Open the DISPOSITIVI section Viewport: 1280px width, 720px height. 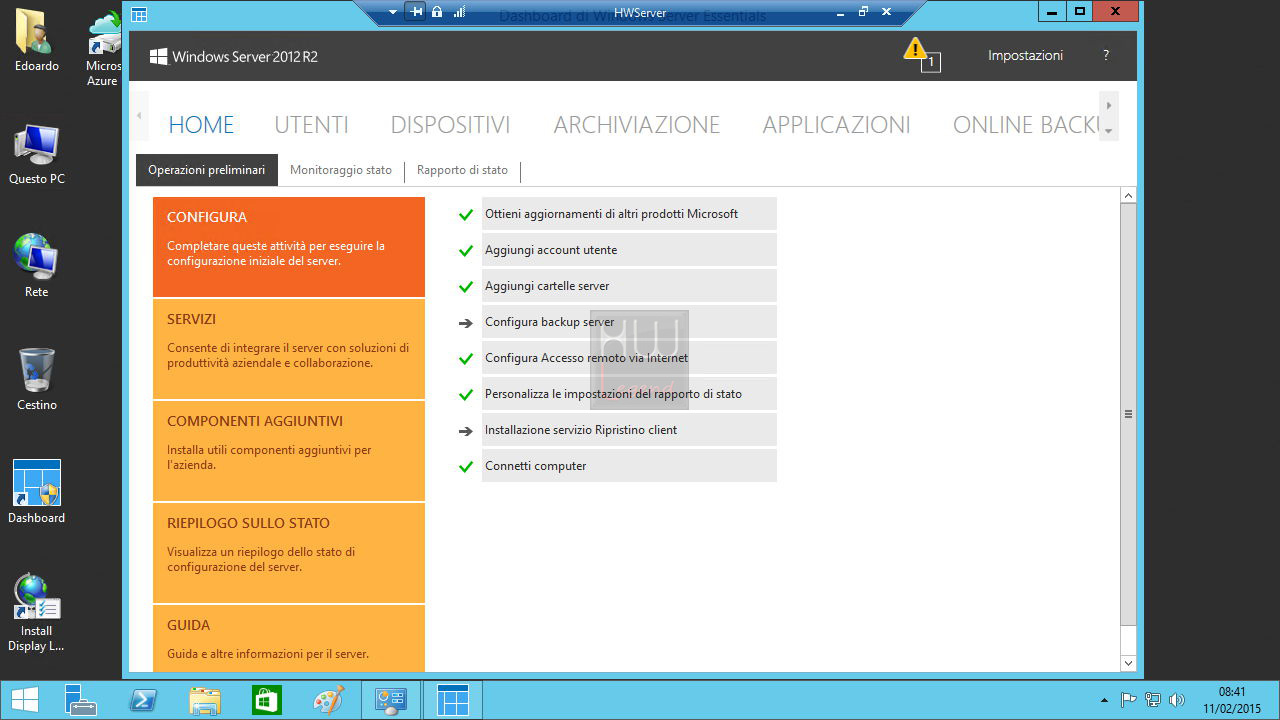coord(450,125)
